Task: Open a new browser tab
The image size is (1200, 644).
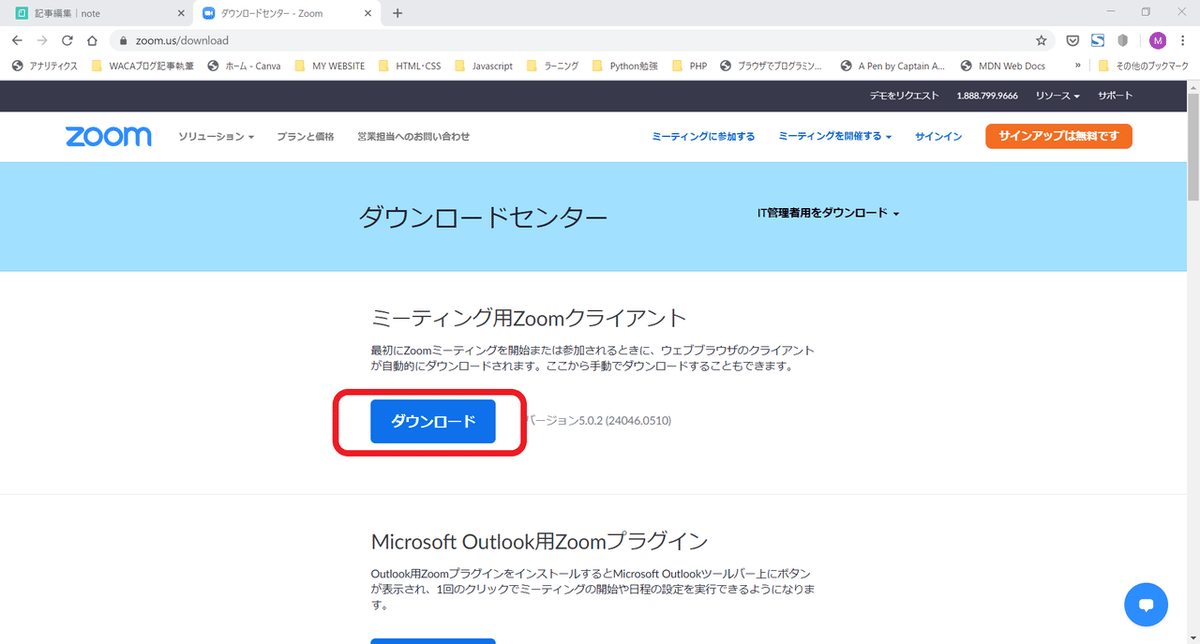Action: click(x=398, y=14)
